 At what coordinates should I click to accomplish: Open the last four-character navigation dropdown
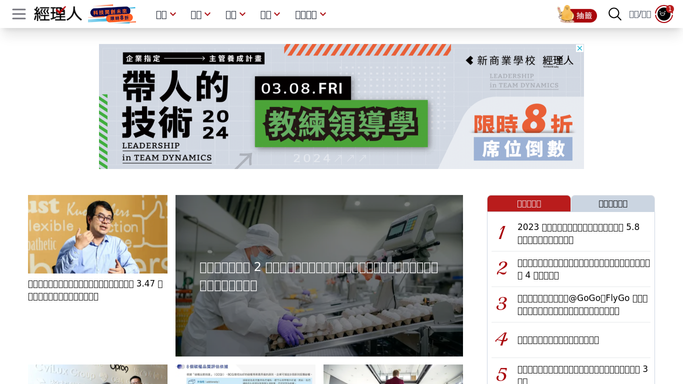click(310, 15)
